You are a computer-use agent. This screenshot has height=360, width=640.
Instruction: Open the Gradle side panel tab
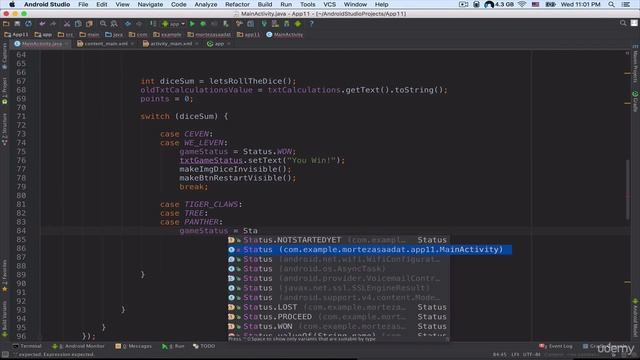pos(636,101)
